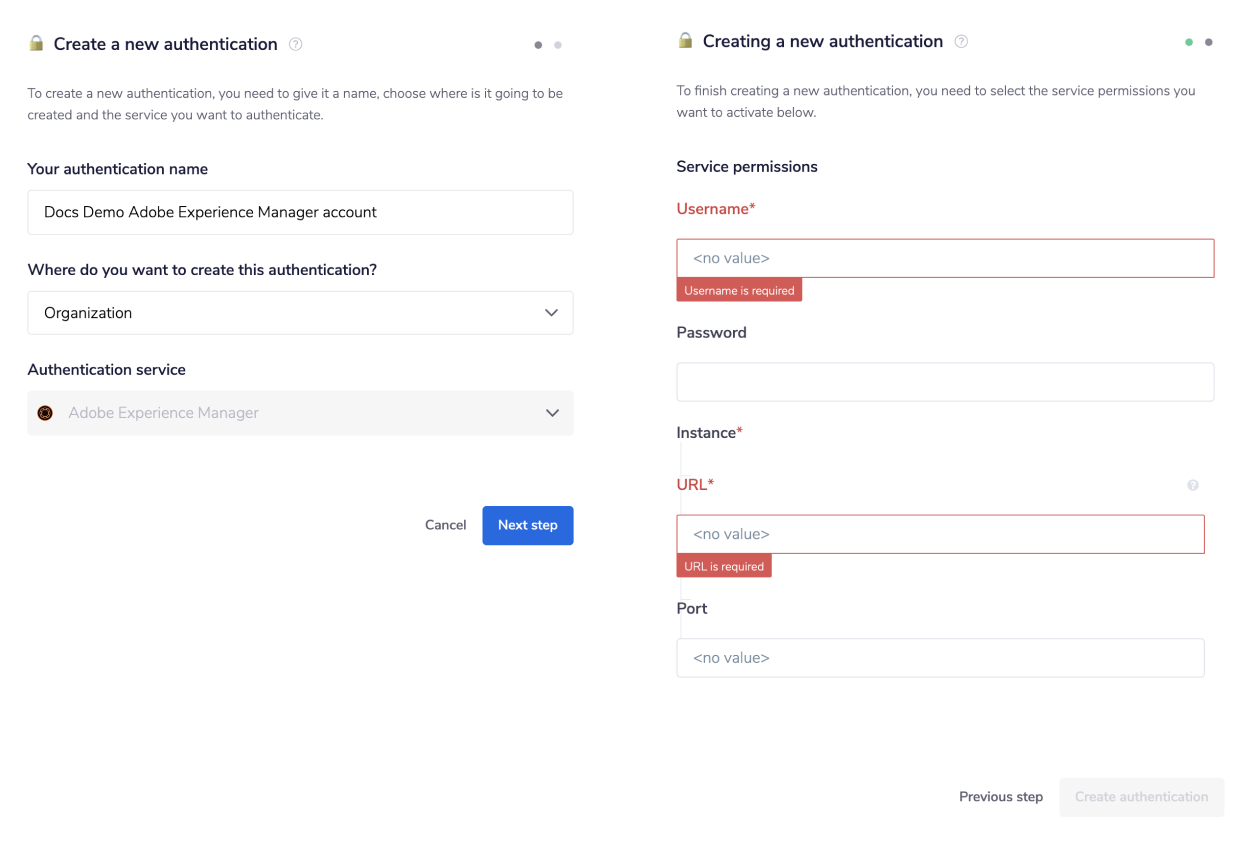
Task: Click into the Password input field
Action: coord(945,382)
